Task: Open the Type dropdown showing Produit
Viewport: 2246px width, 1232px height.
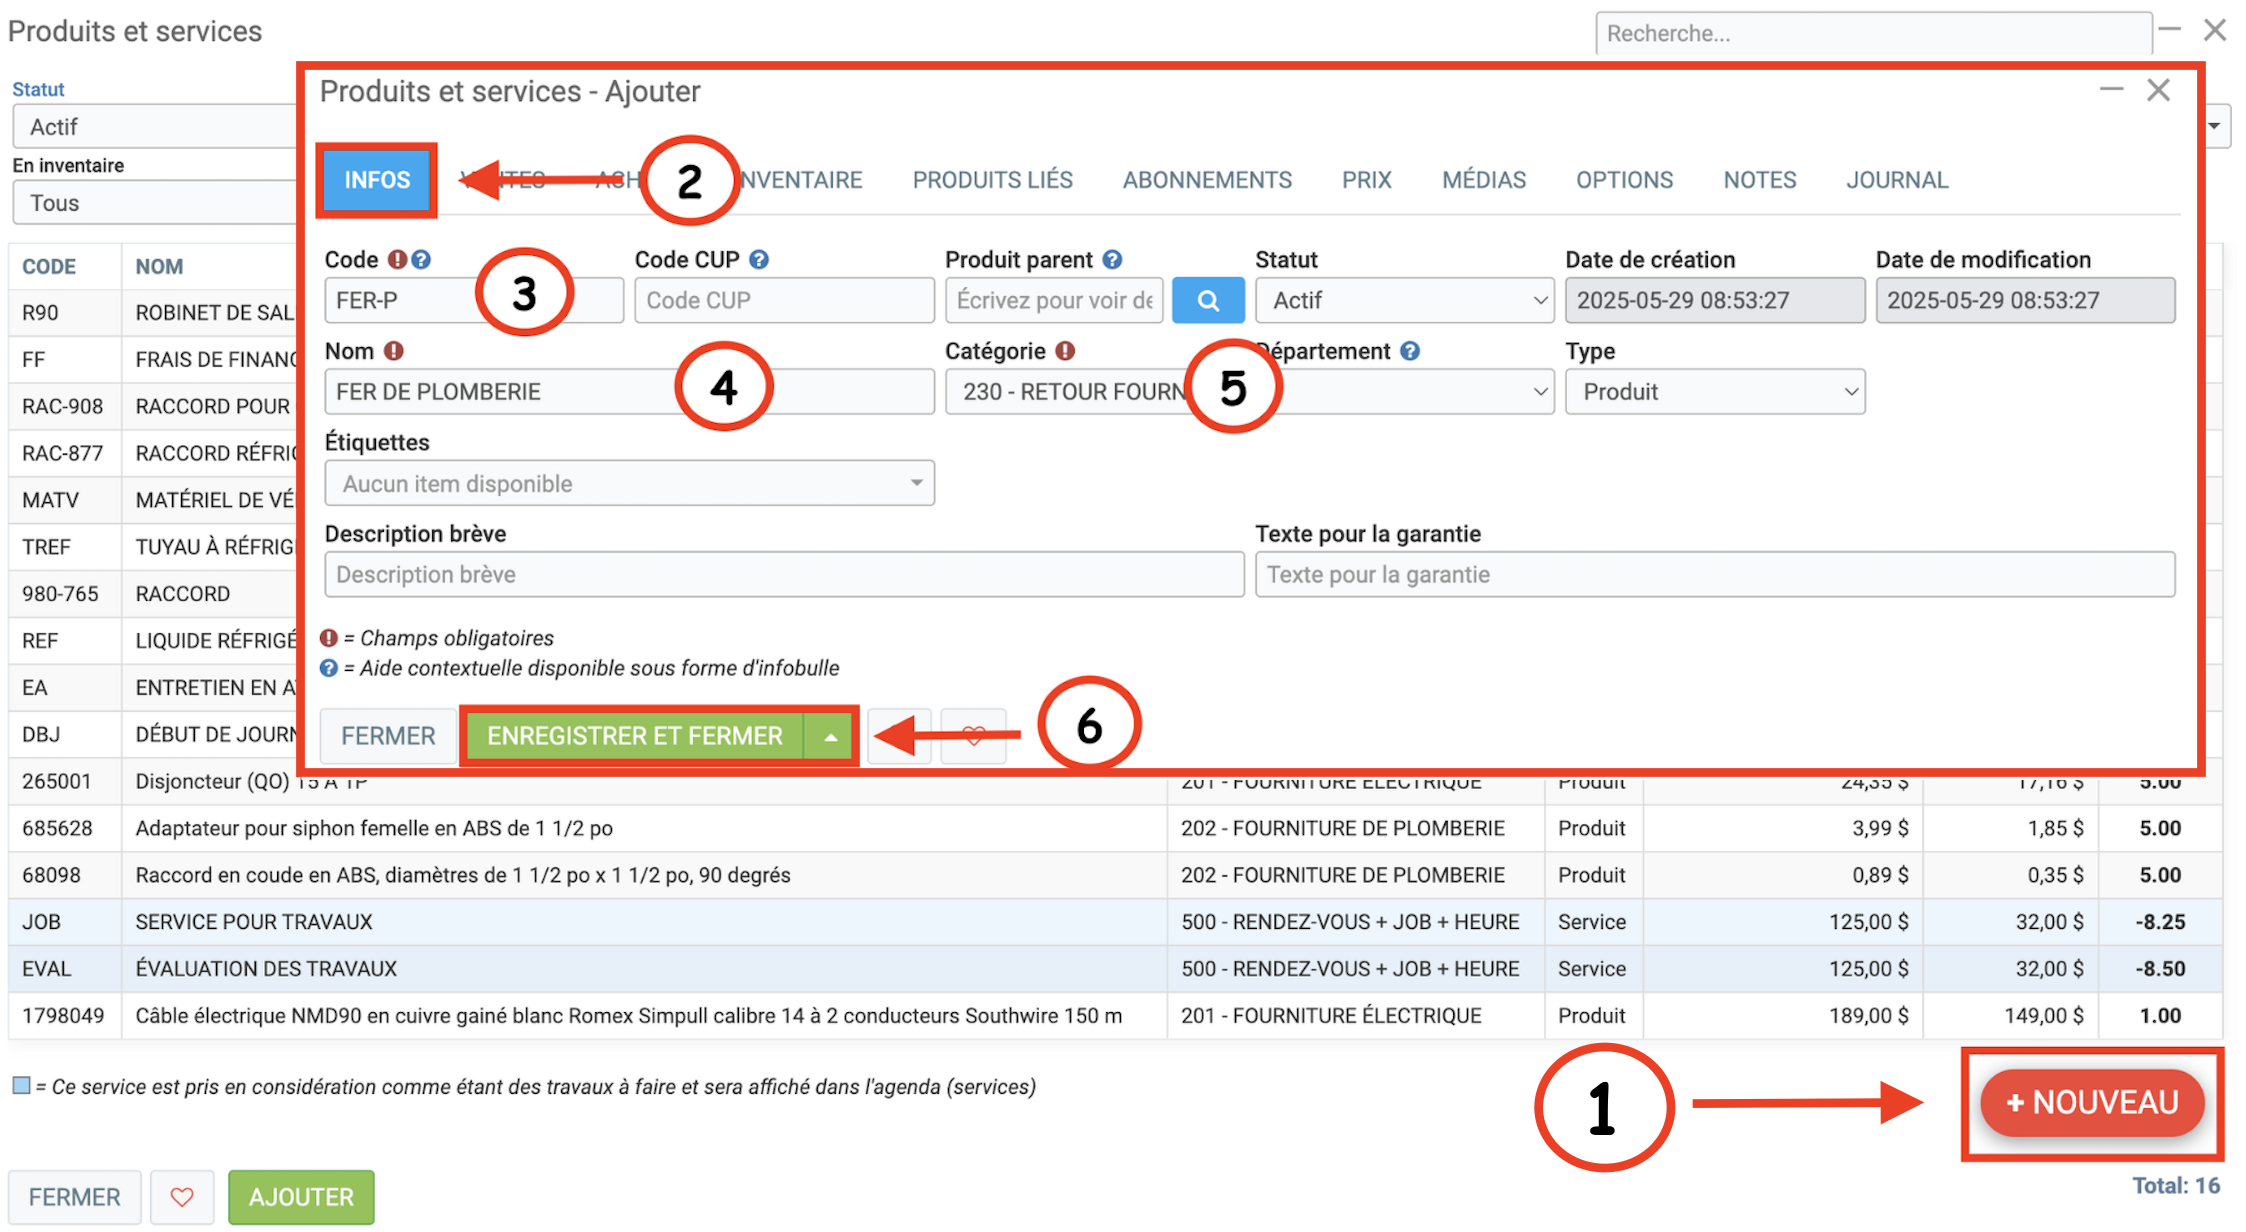Action: (1714, 392)
